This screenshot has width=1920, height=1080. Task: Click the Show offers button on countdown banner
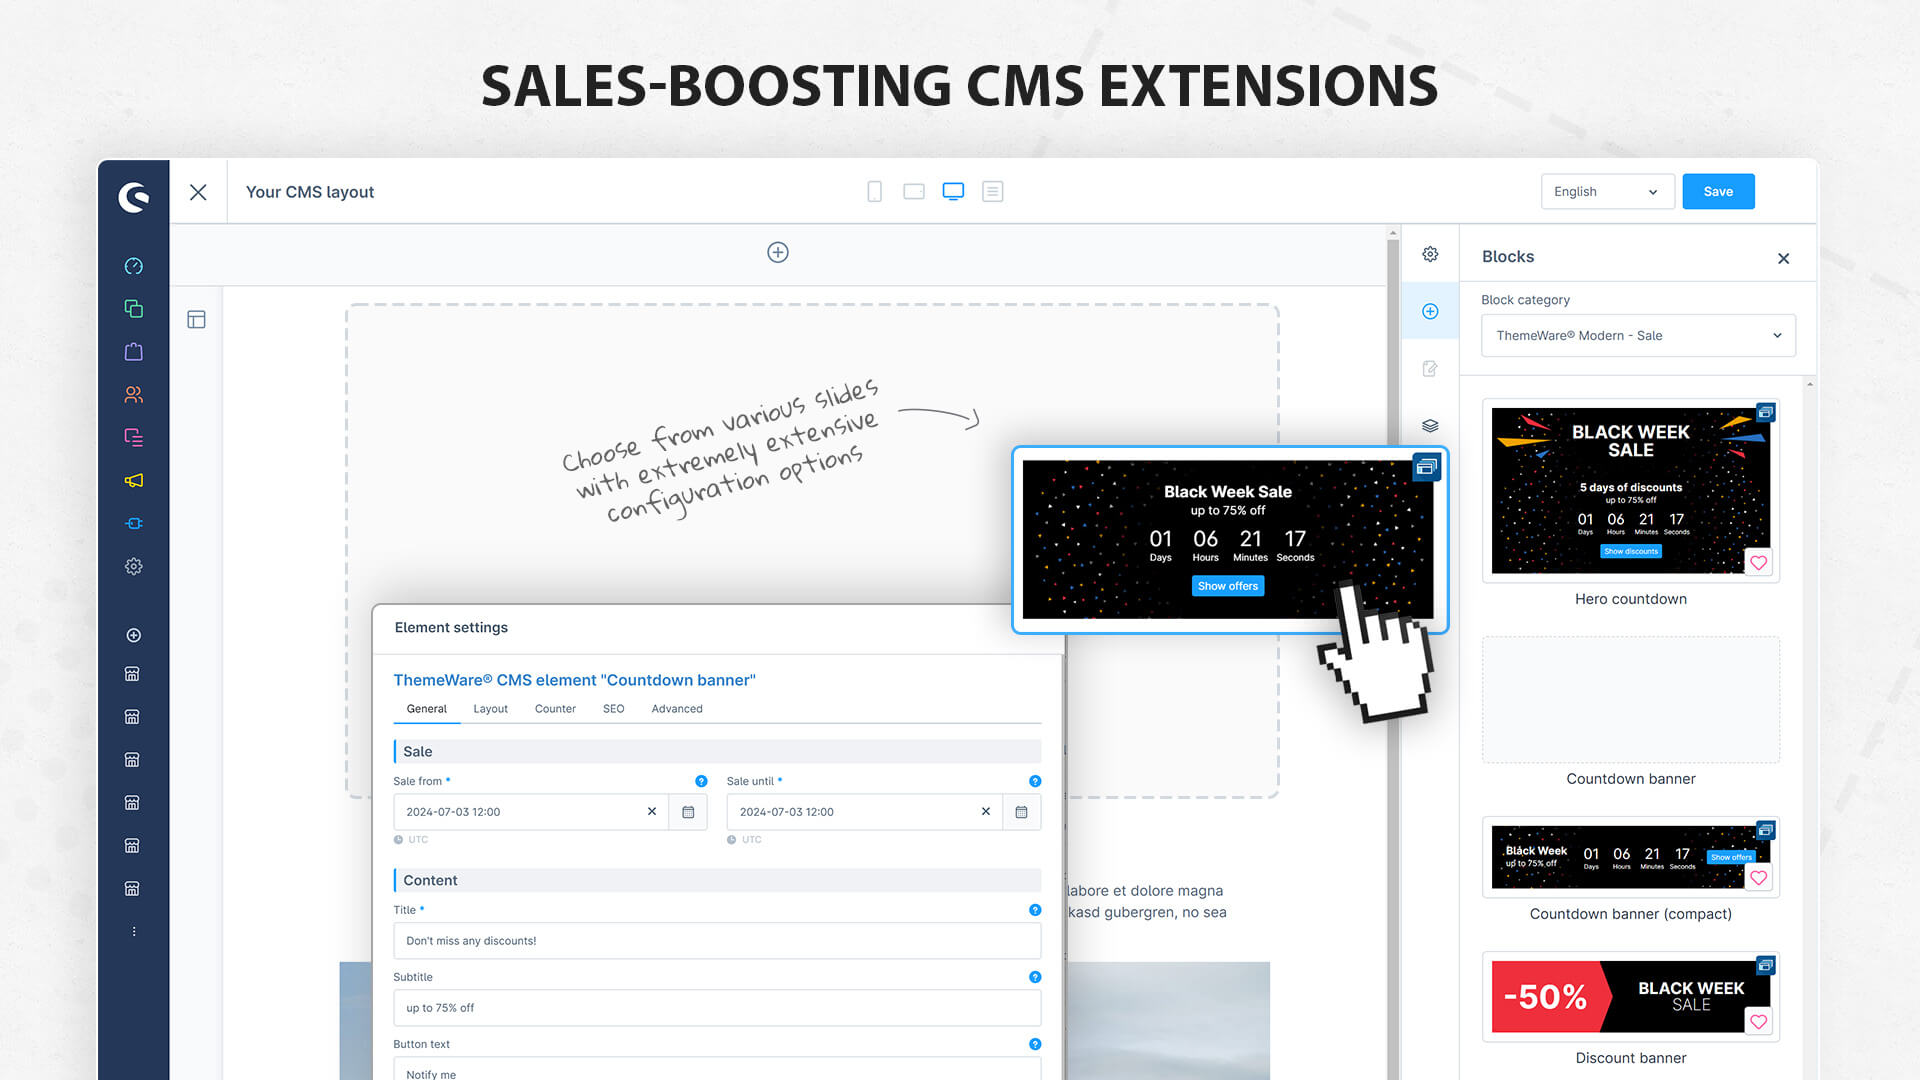point(1226,585)
